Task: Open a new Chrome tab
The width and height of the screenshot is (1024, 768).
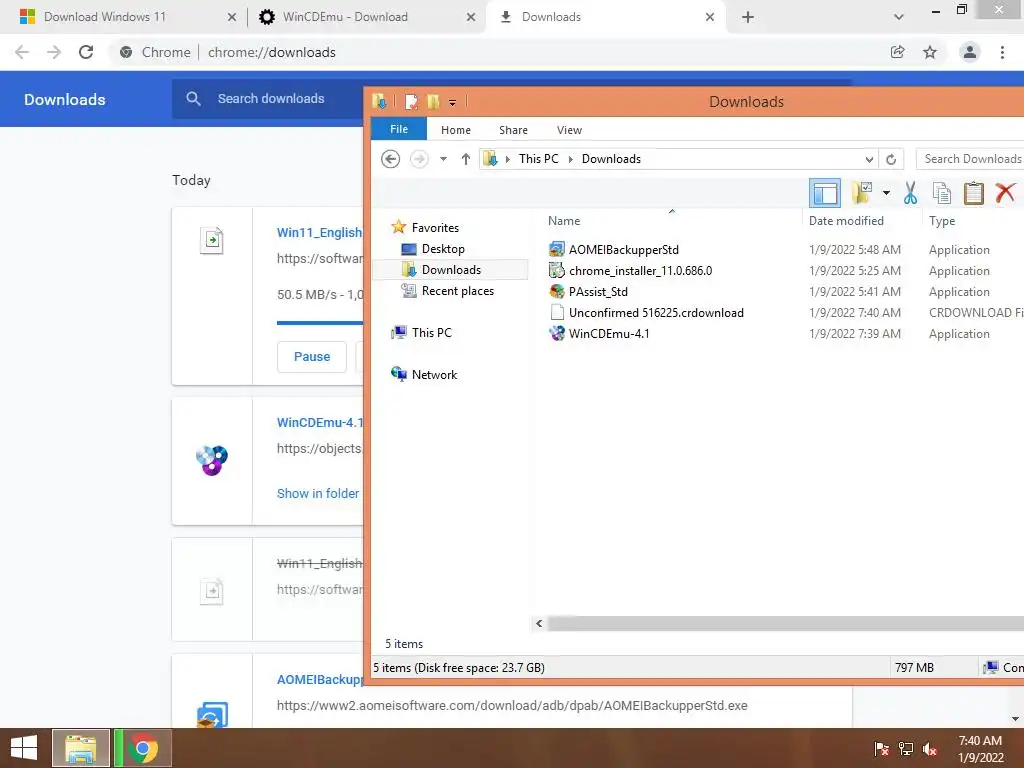Action: [748, 17]
